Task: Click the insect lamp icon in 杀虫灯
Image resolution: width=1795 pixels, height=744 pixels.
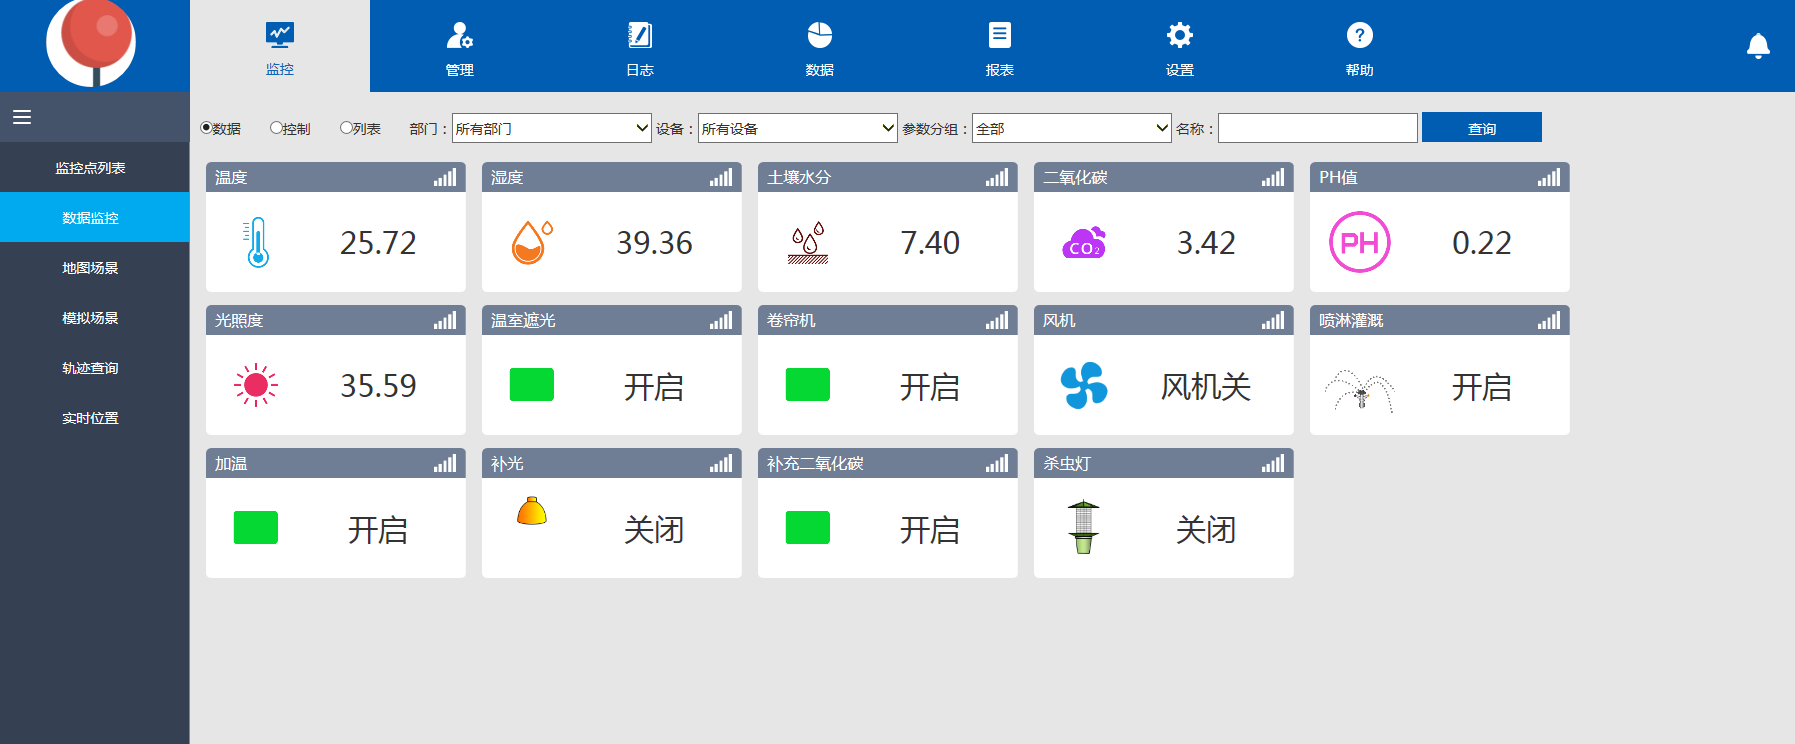Action: 1083,527
